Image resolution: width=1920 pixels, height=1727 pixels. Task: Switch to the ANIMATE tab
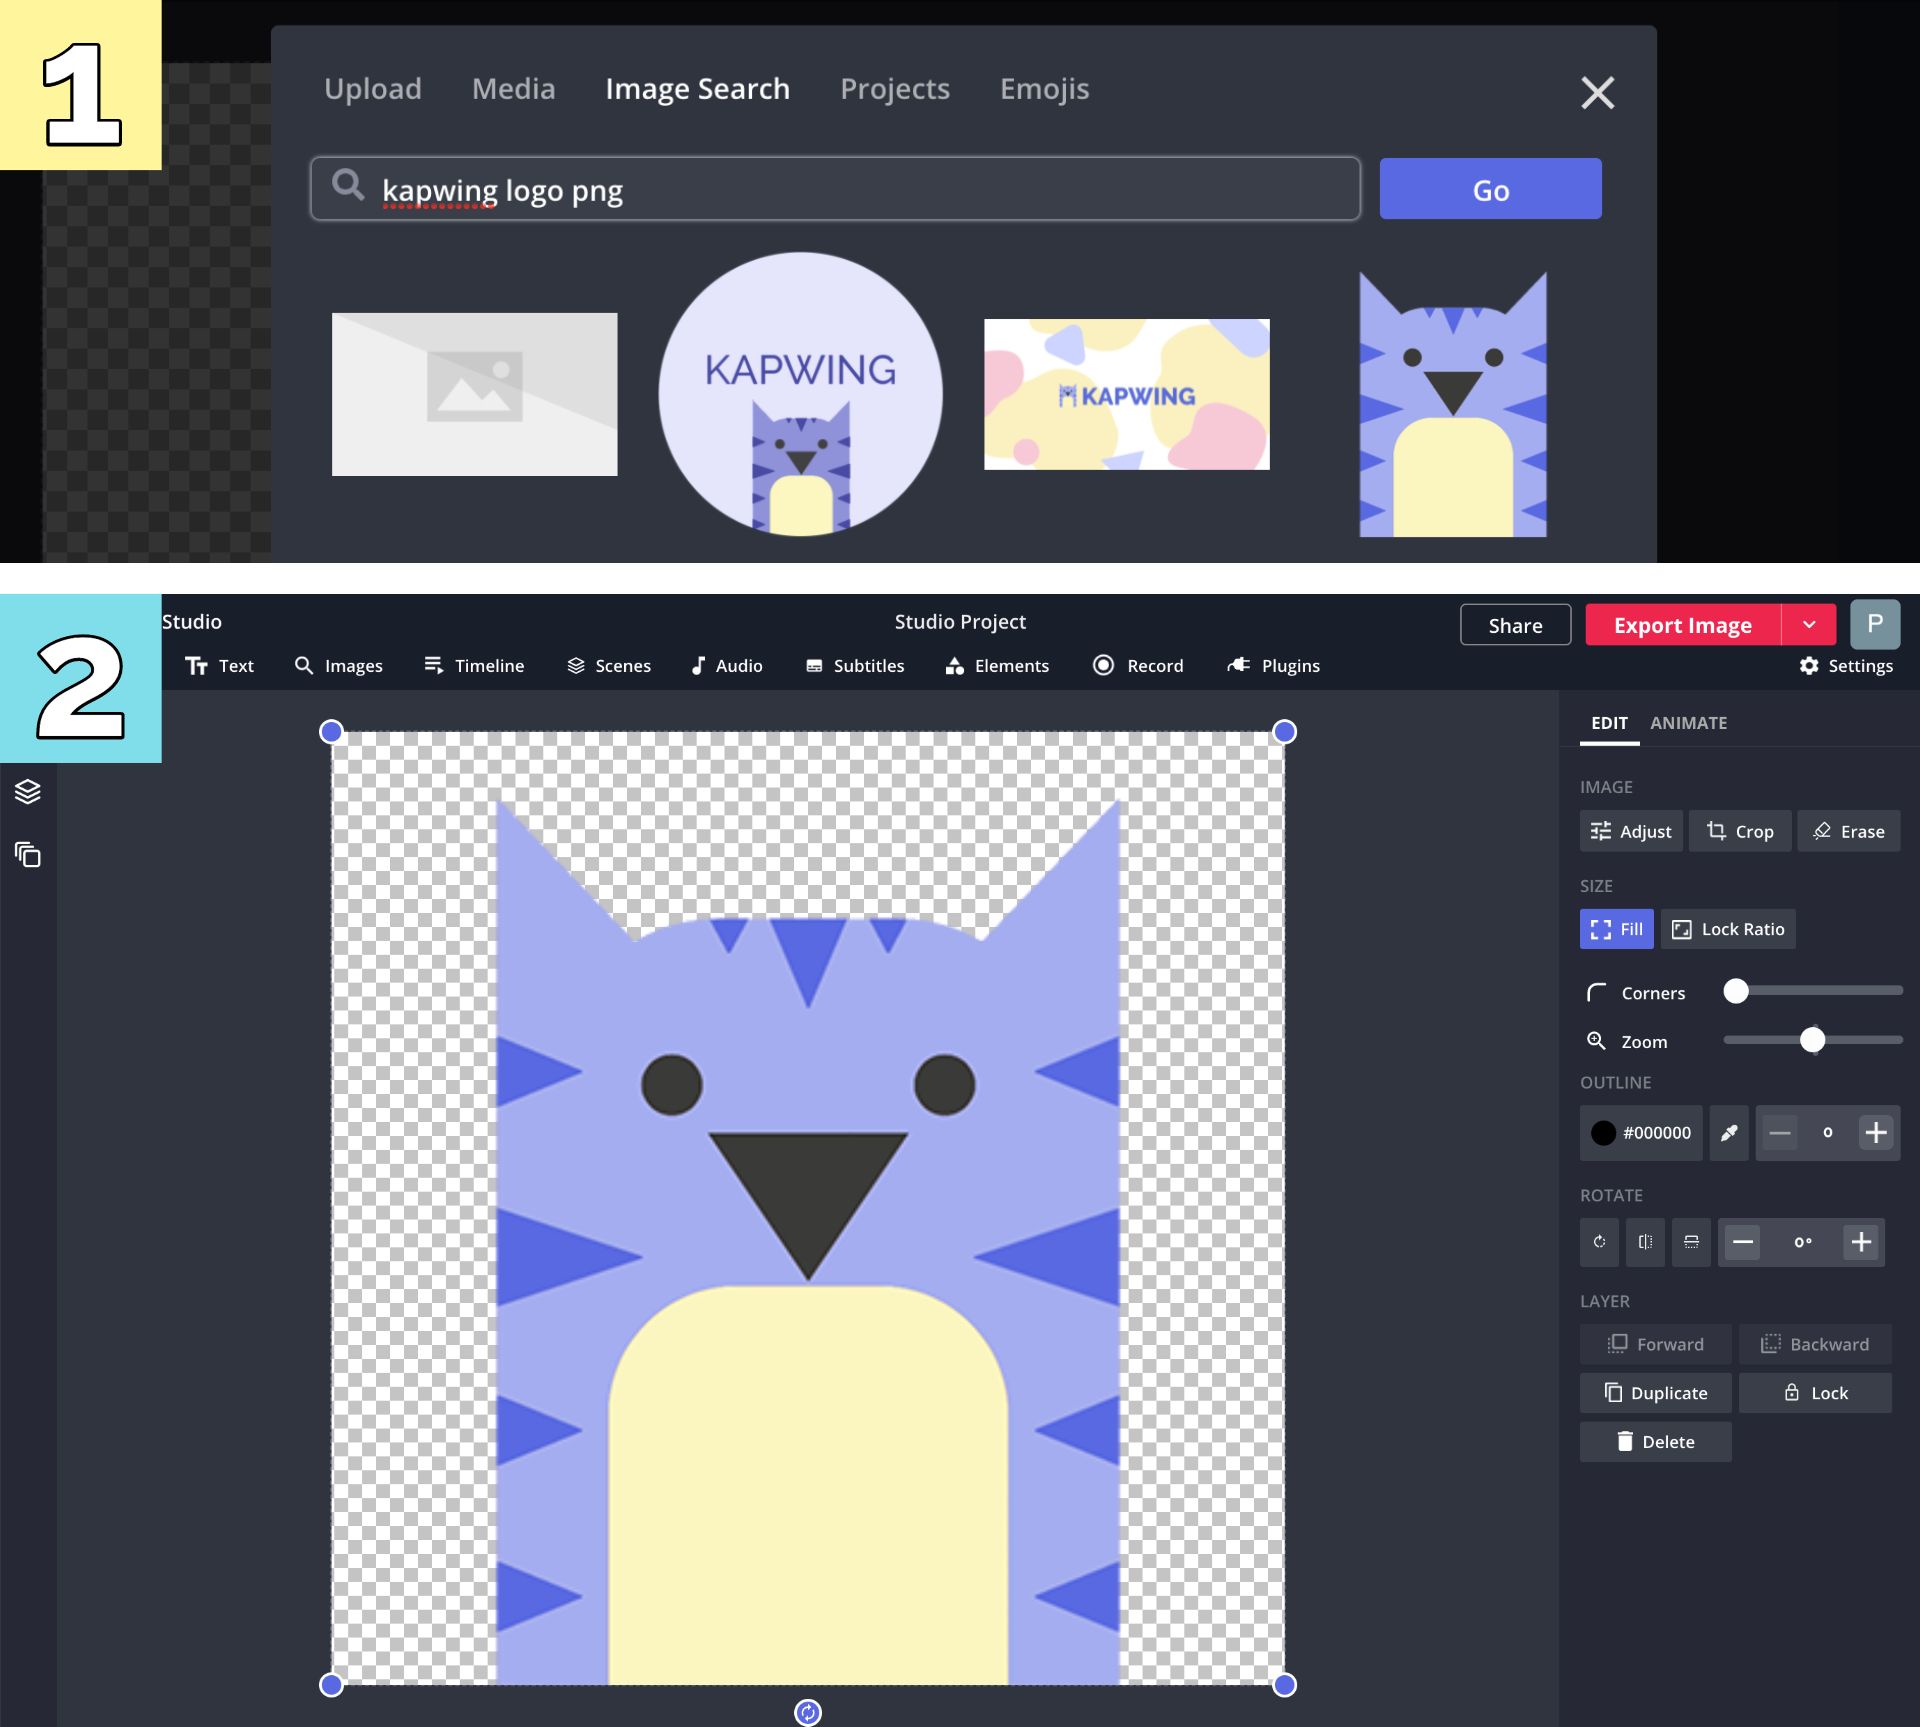pos(1688,723)
